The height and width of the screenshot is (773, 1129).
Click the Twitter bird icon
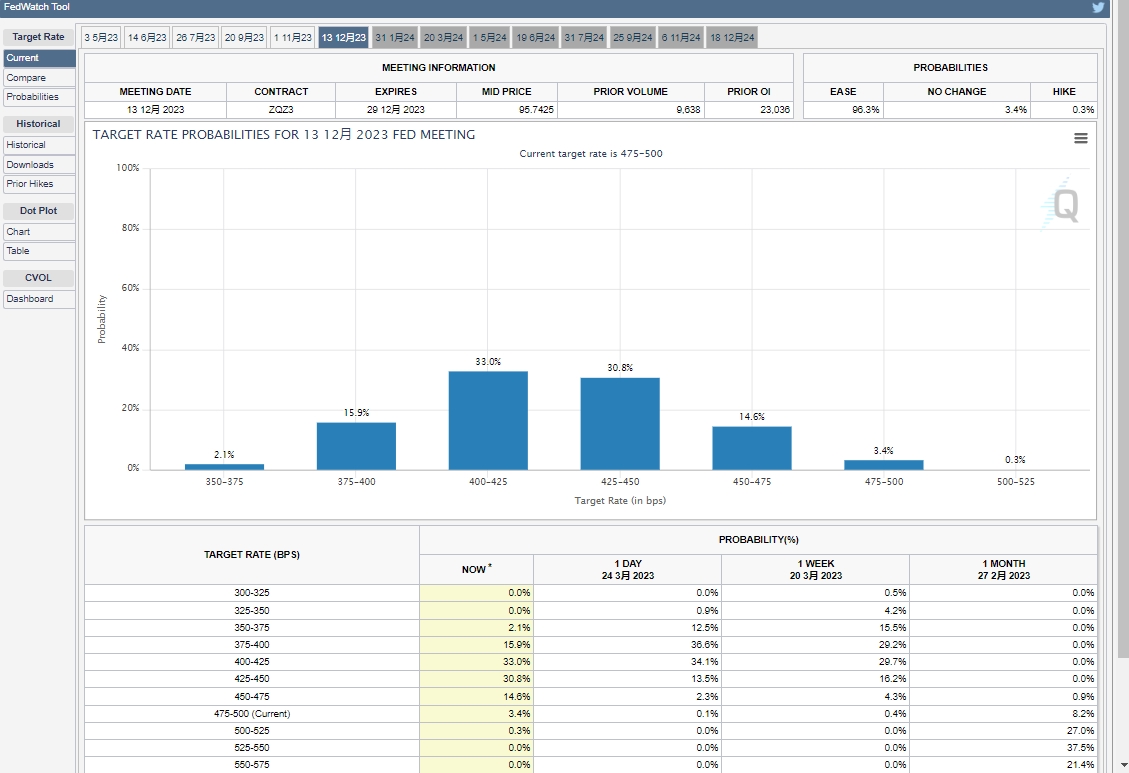(x=1098, y=7)
